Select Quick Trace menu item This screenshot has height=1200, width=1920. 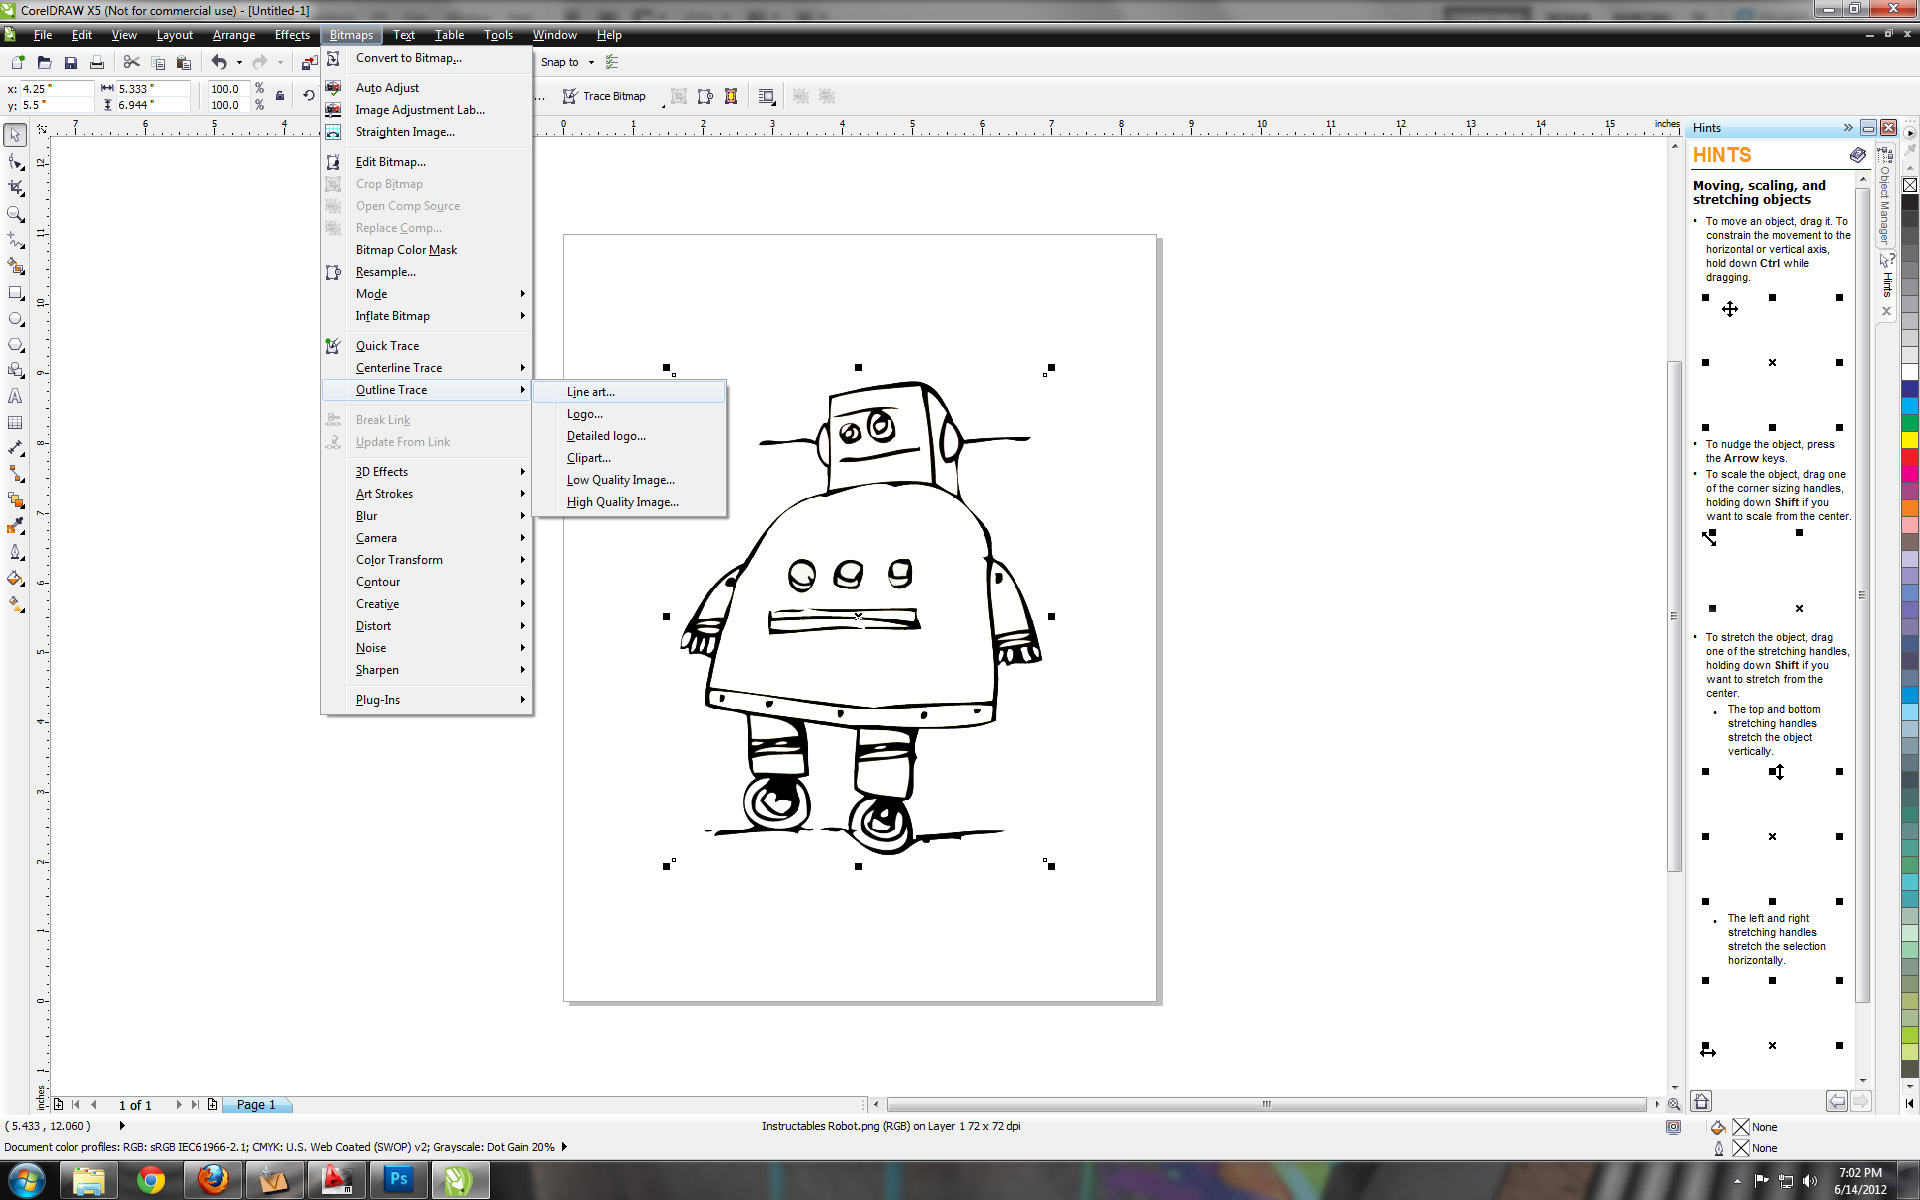click(x=427, y=346)
